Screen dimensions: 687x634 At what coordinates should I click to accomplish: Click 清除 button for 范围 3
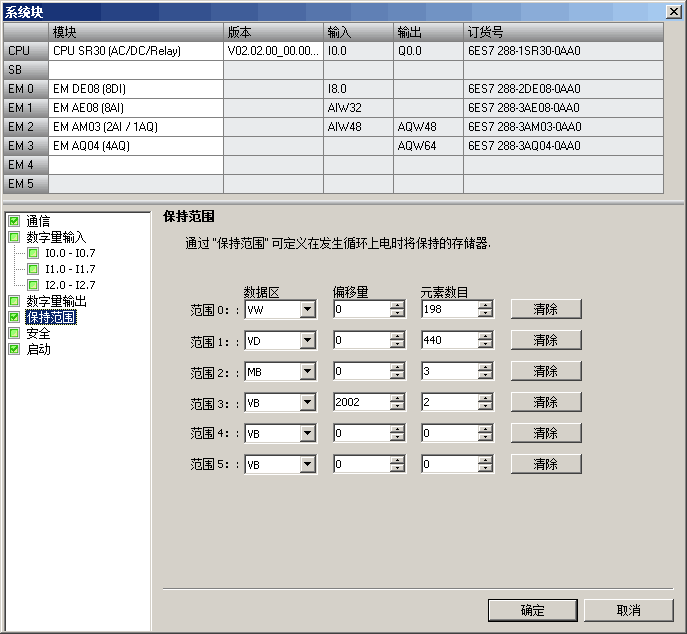pyautogui.click(x=546, y=402)
